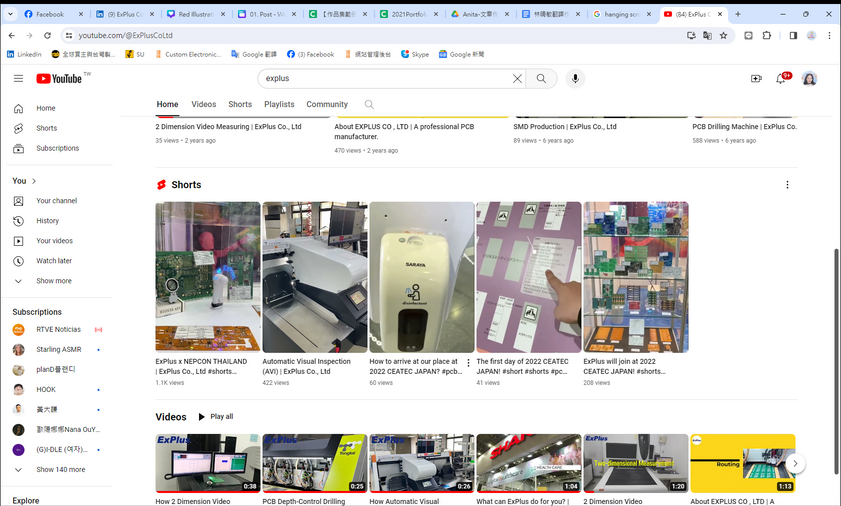Open the SARAVA dispenser short thumbnail

click(421, 277)
